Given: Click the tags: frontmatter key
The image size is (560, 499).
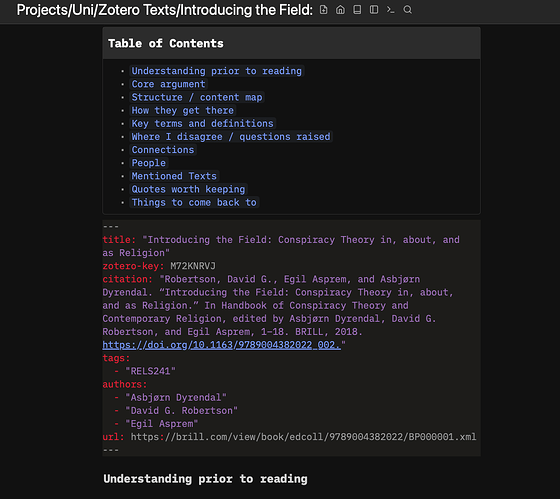Looking at the screenshot, I should tap(116, 358).
